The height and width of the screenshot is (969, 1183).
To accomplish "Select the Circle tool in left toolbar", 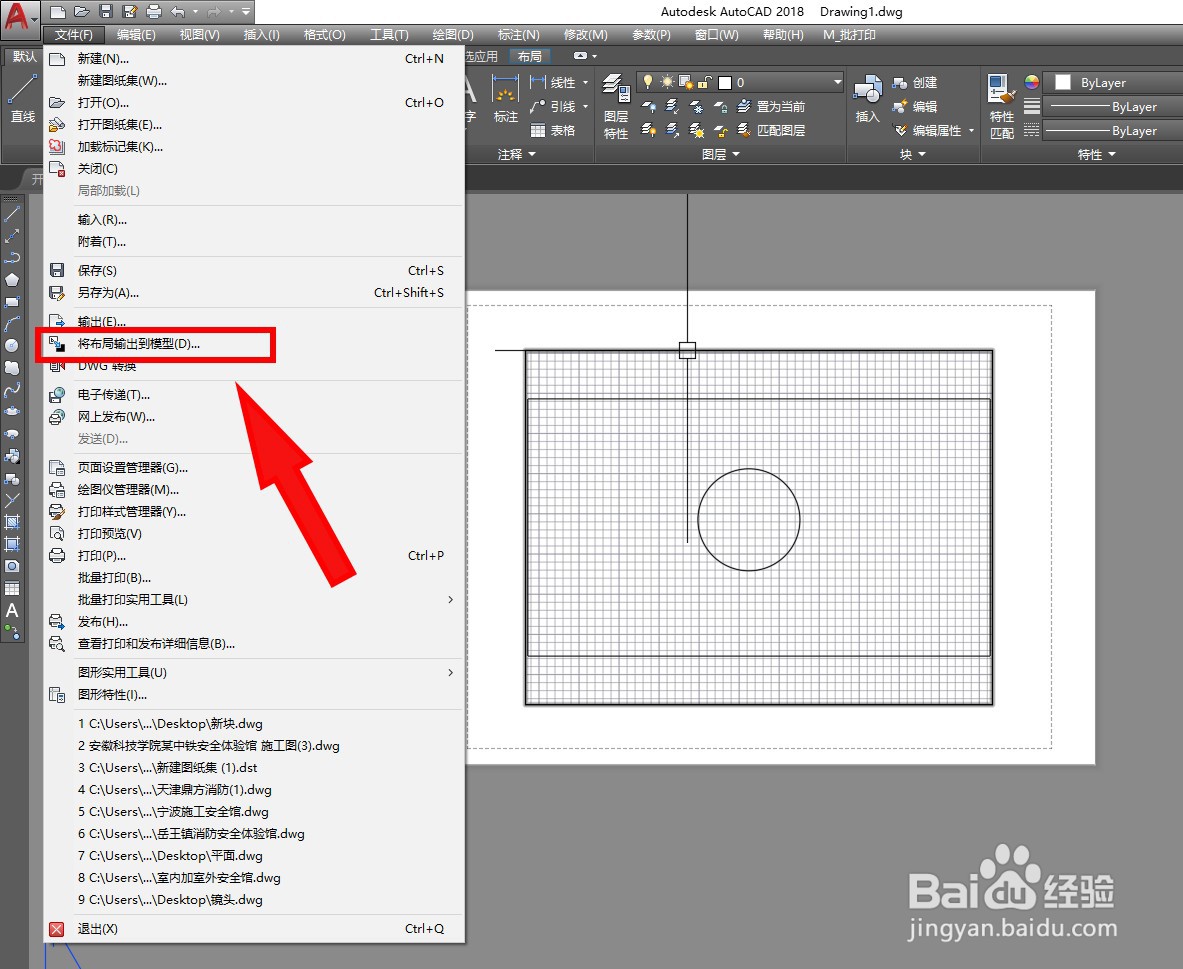I will (12, 346).
